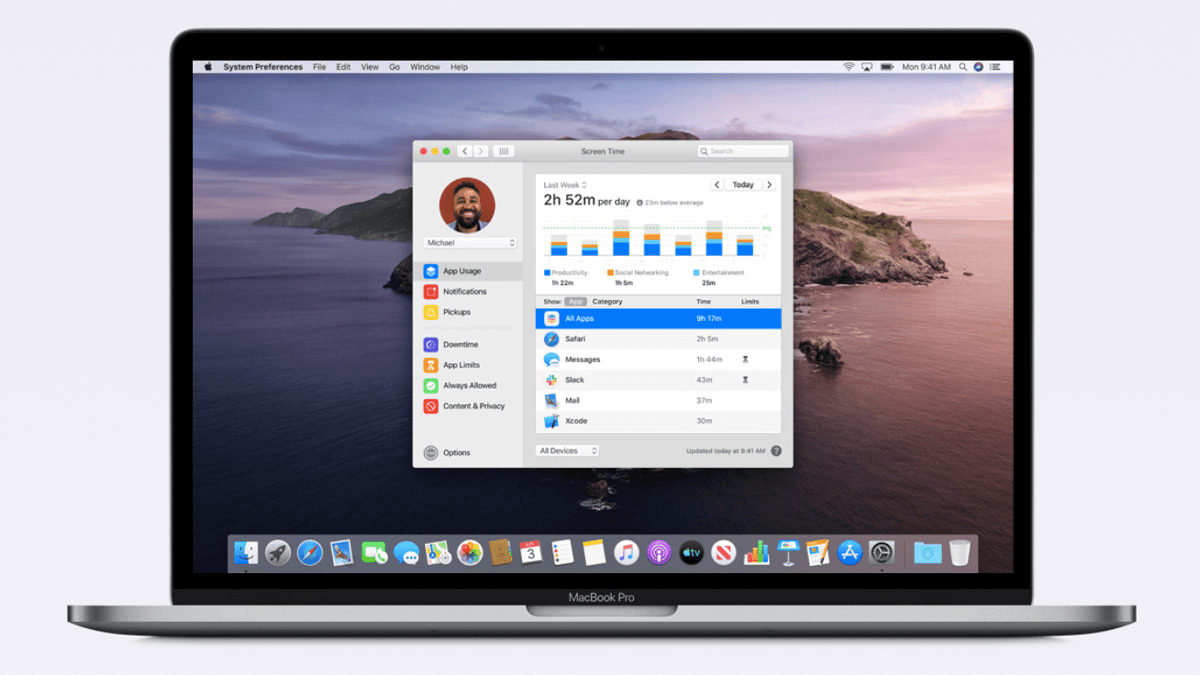1200x675 pixels.
Task: Select the Notifications sidebar item
Action: point(464,292)
